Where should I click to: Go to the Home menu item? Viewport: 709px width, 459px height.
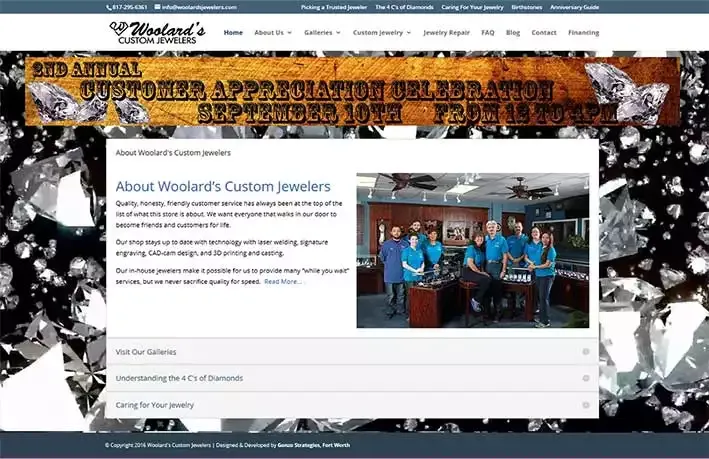[x=233, y=33]
